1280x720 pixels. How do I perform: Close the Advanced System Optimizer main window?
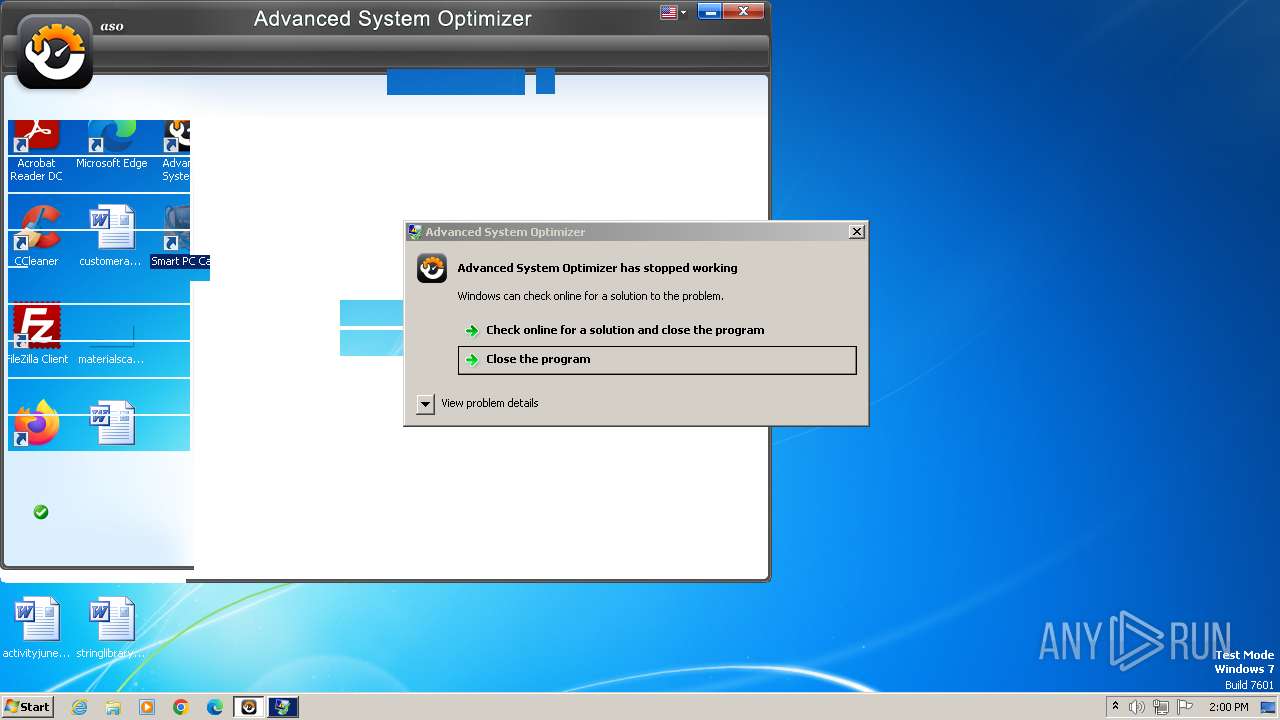click(x=743, y=11)
